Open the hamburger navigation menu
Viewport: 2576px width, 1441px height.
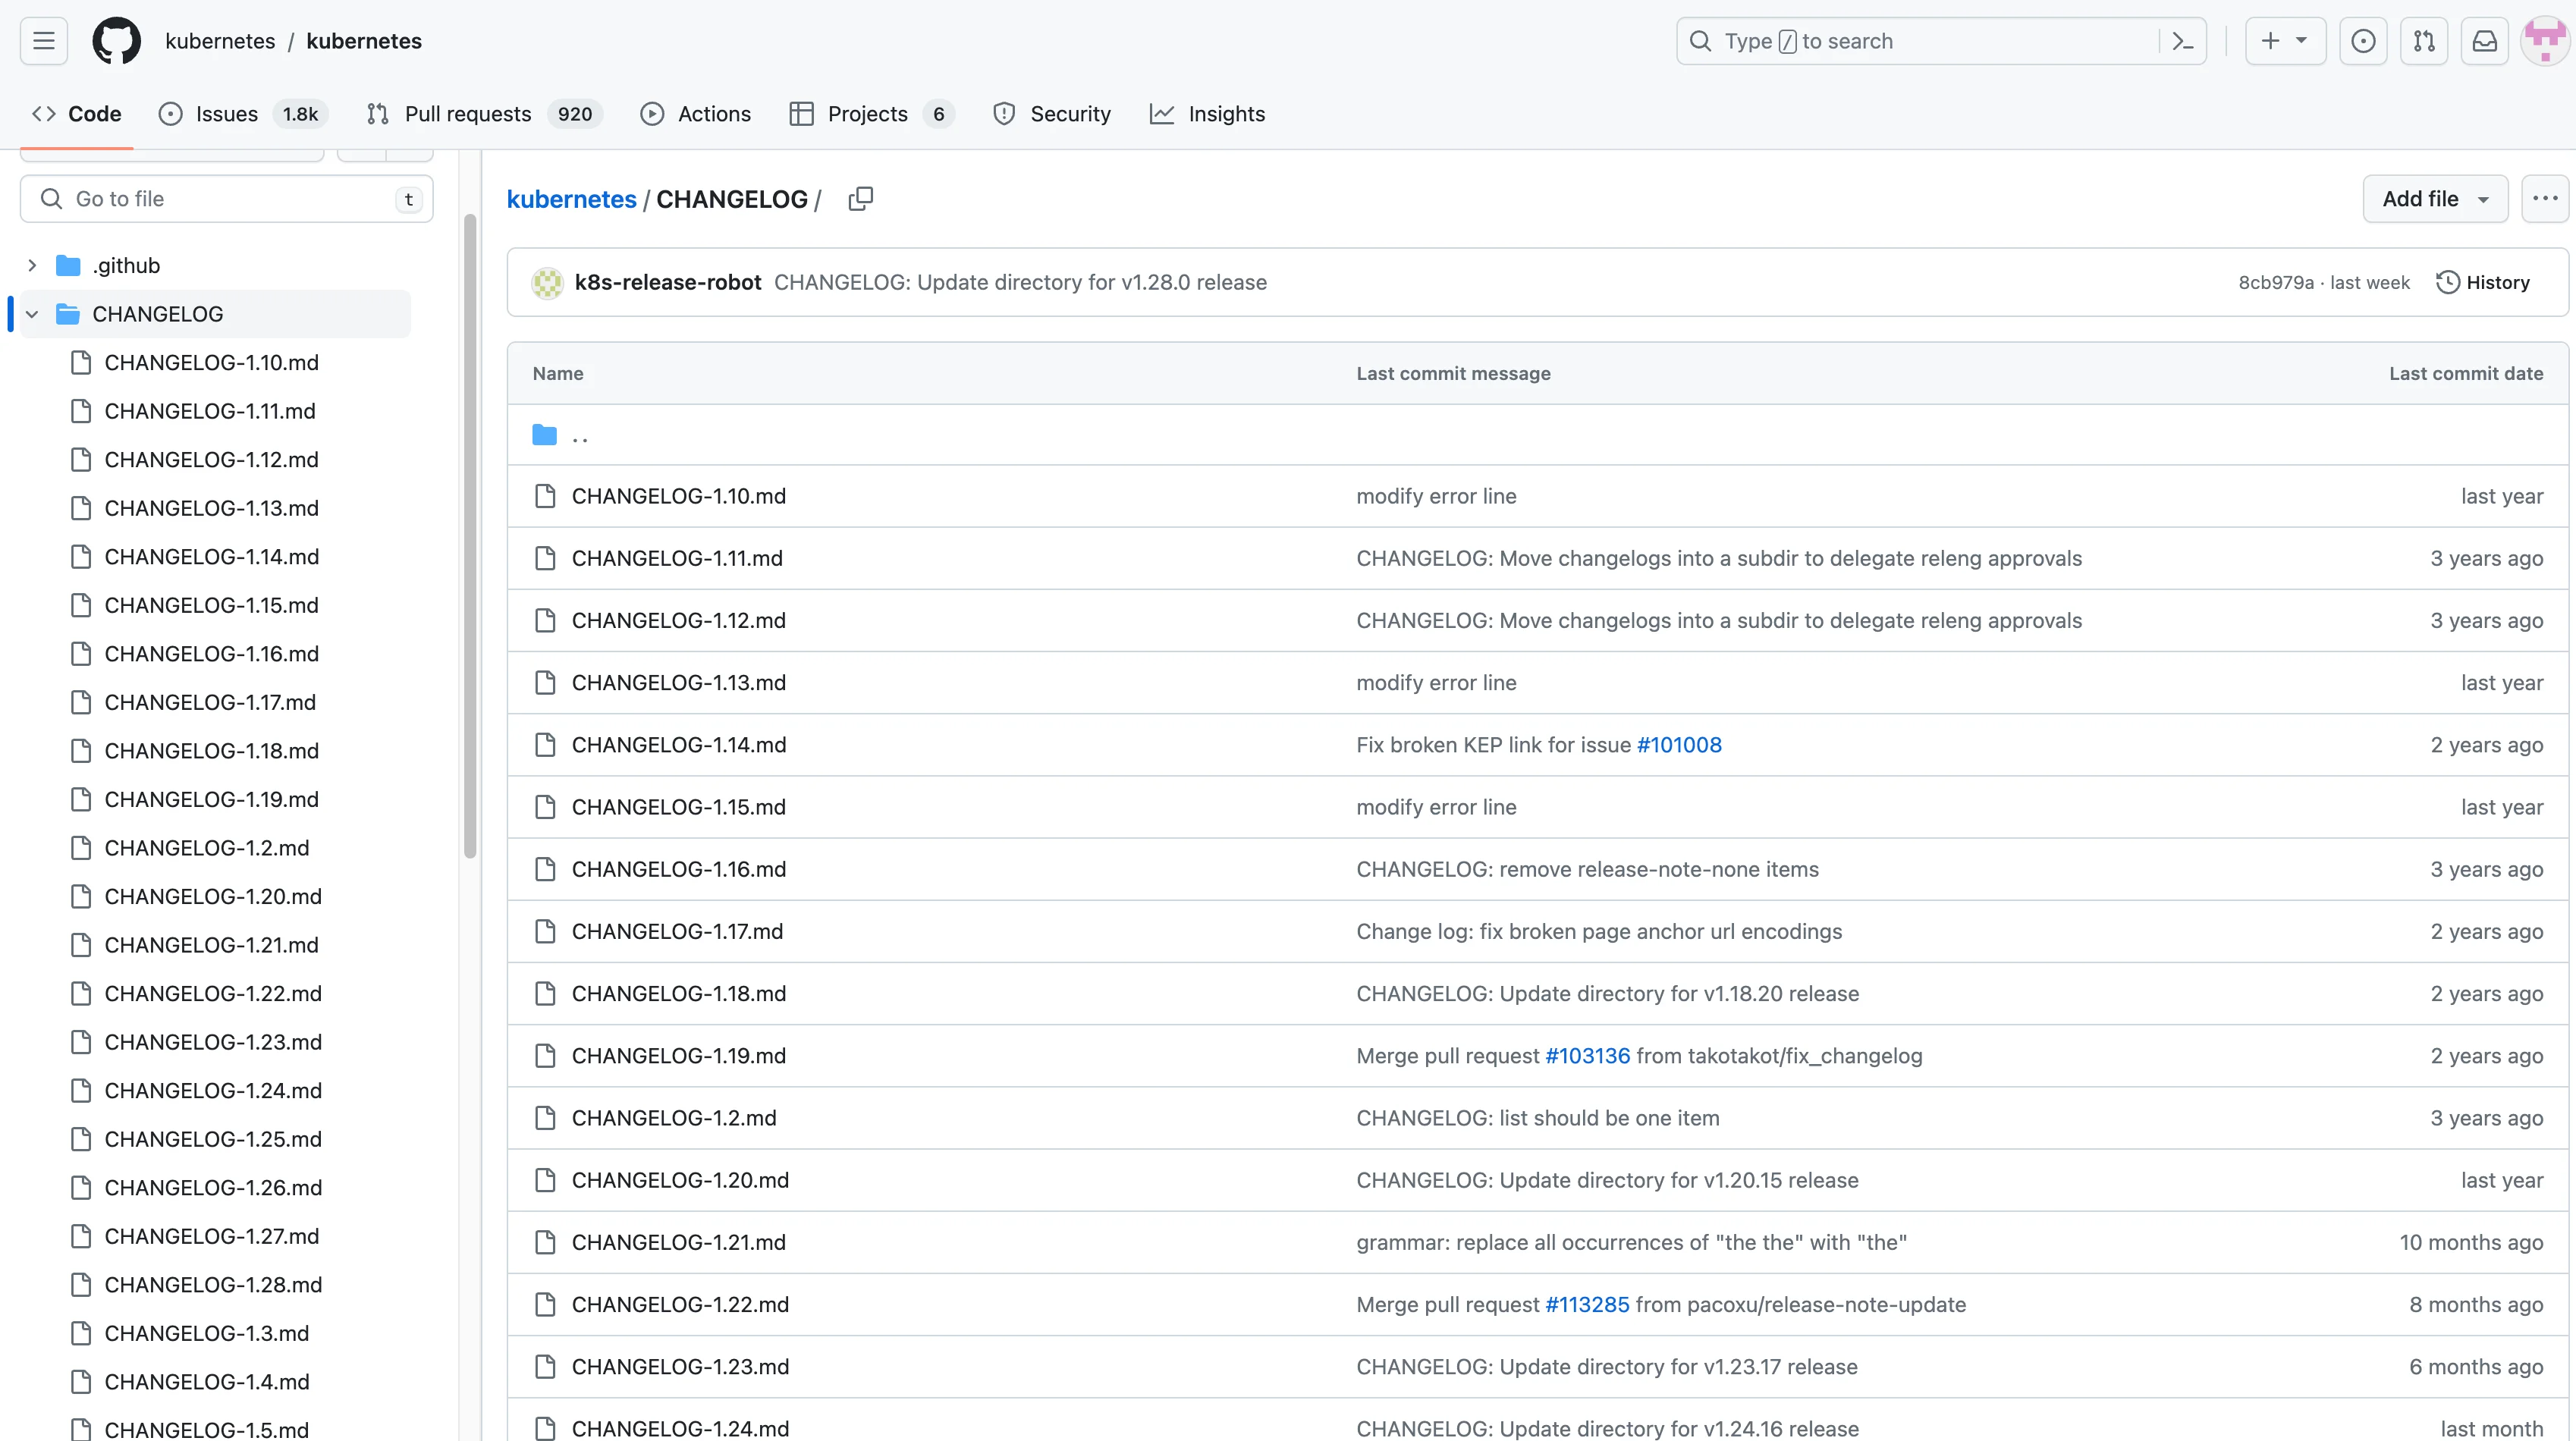[x=44, y=41]
